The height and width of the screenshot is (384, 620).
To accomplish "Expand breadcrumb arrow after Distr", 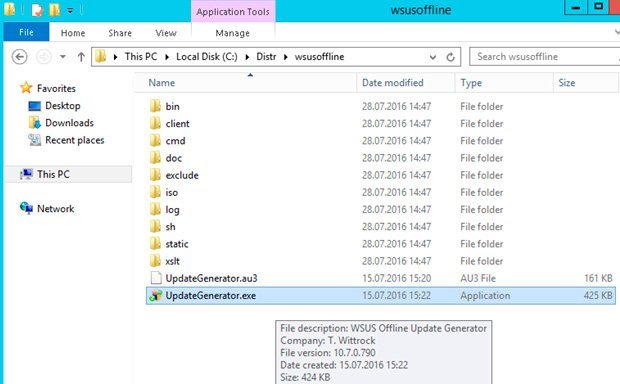I will (x=285, y=57).
